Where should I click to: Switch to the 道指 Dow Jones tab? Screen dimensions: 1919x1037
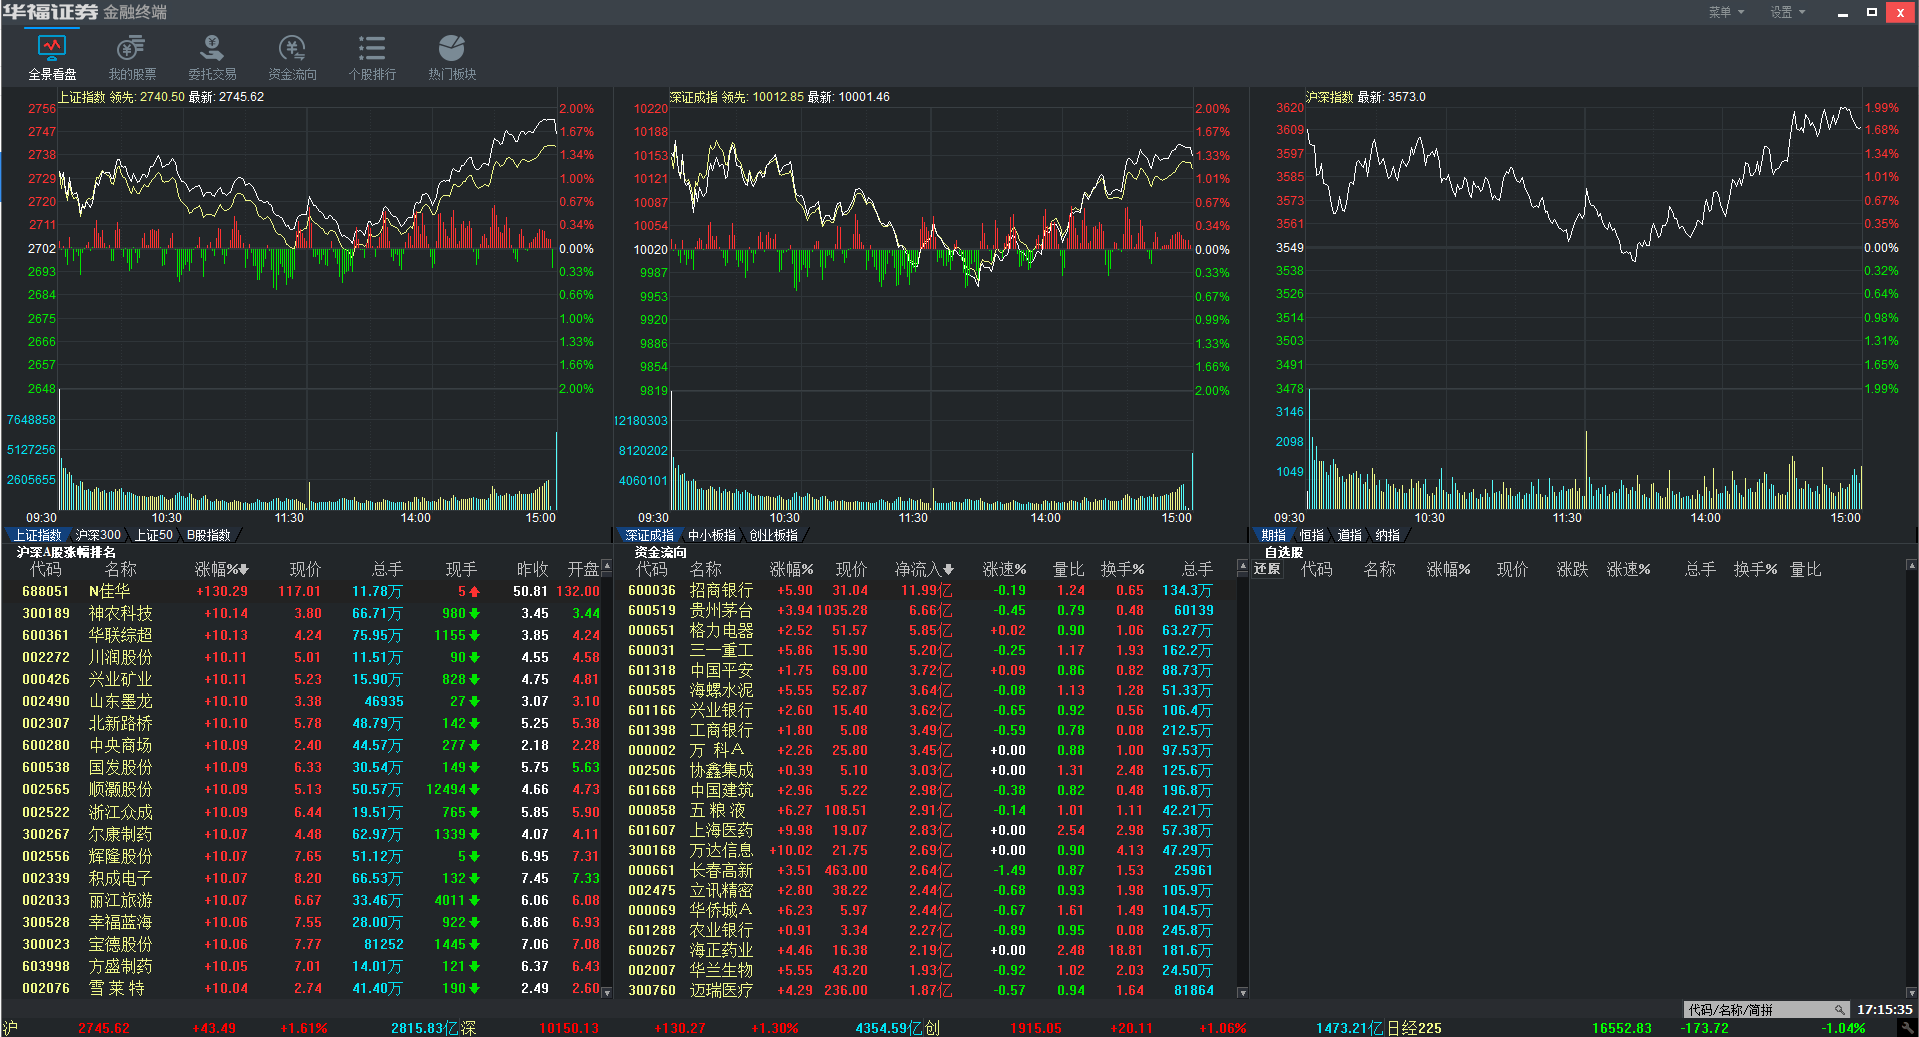click(x=1349, y=535)
